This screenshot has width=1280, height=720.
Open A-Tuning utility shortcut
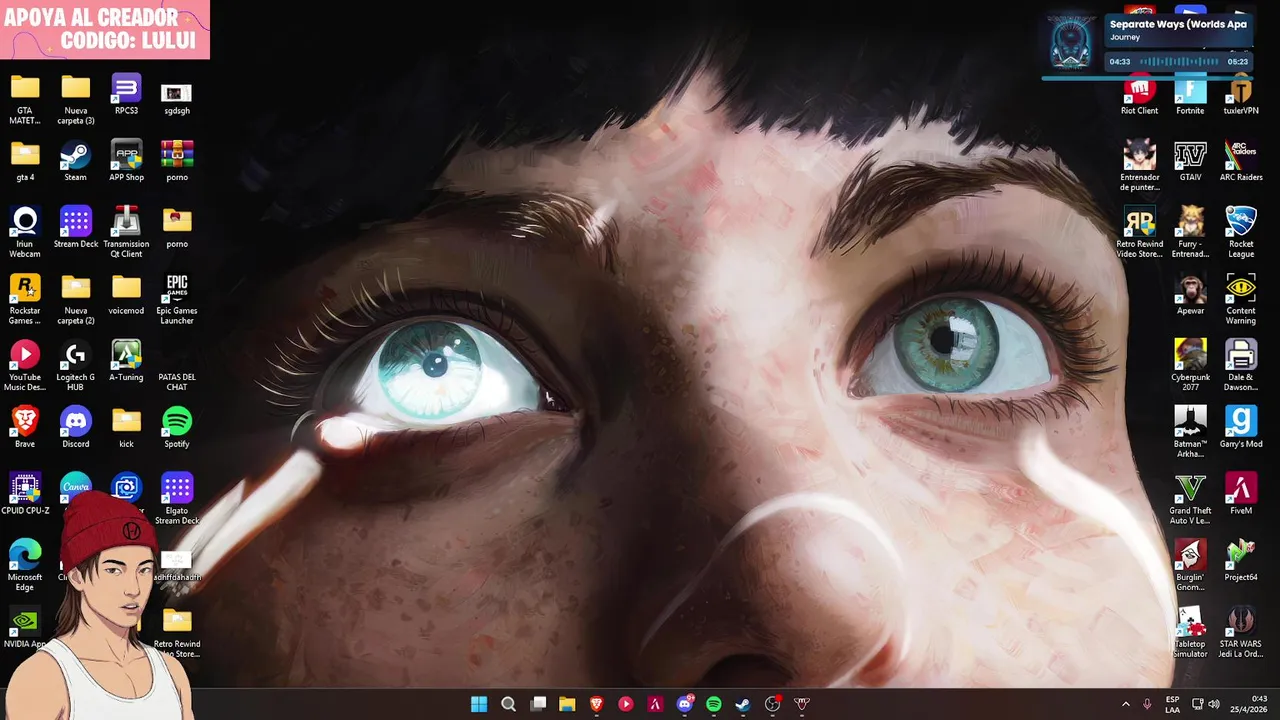(126, 362)
